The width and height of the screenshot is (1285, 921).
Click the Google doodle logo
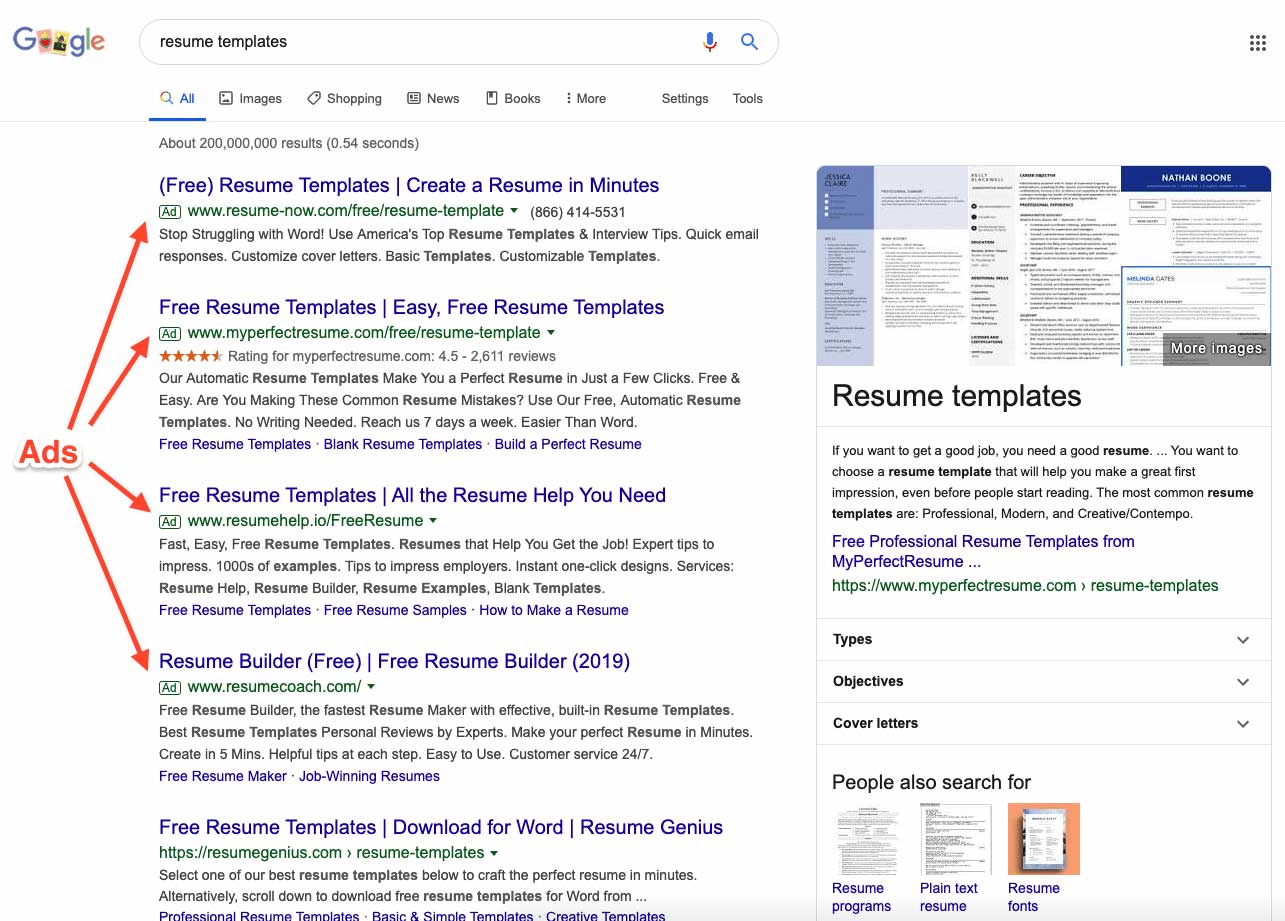pyautogui.click(x=58, y=41)
